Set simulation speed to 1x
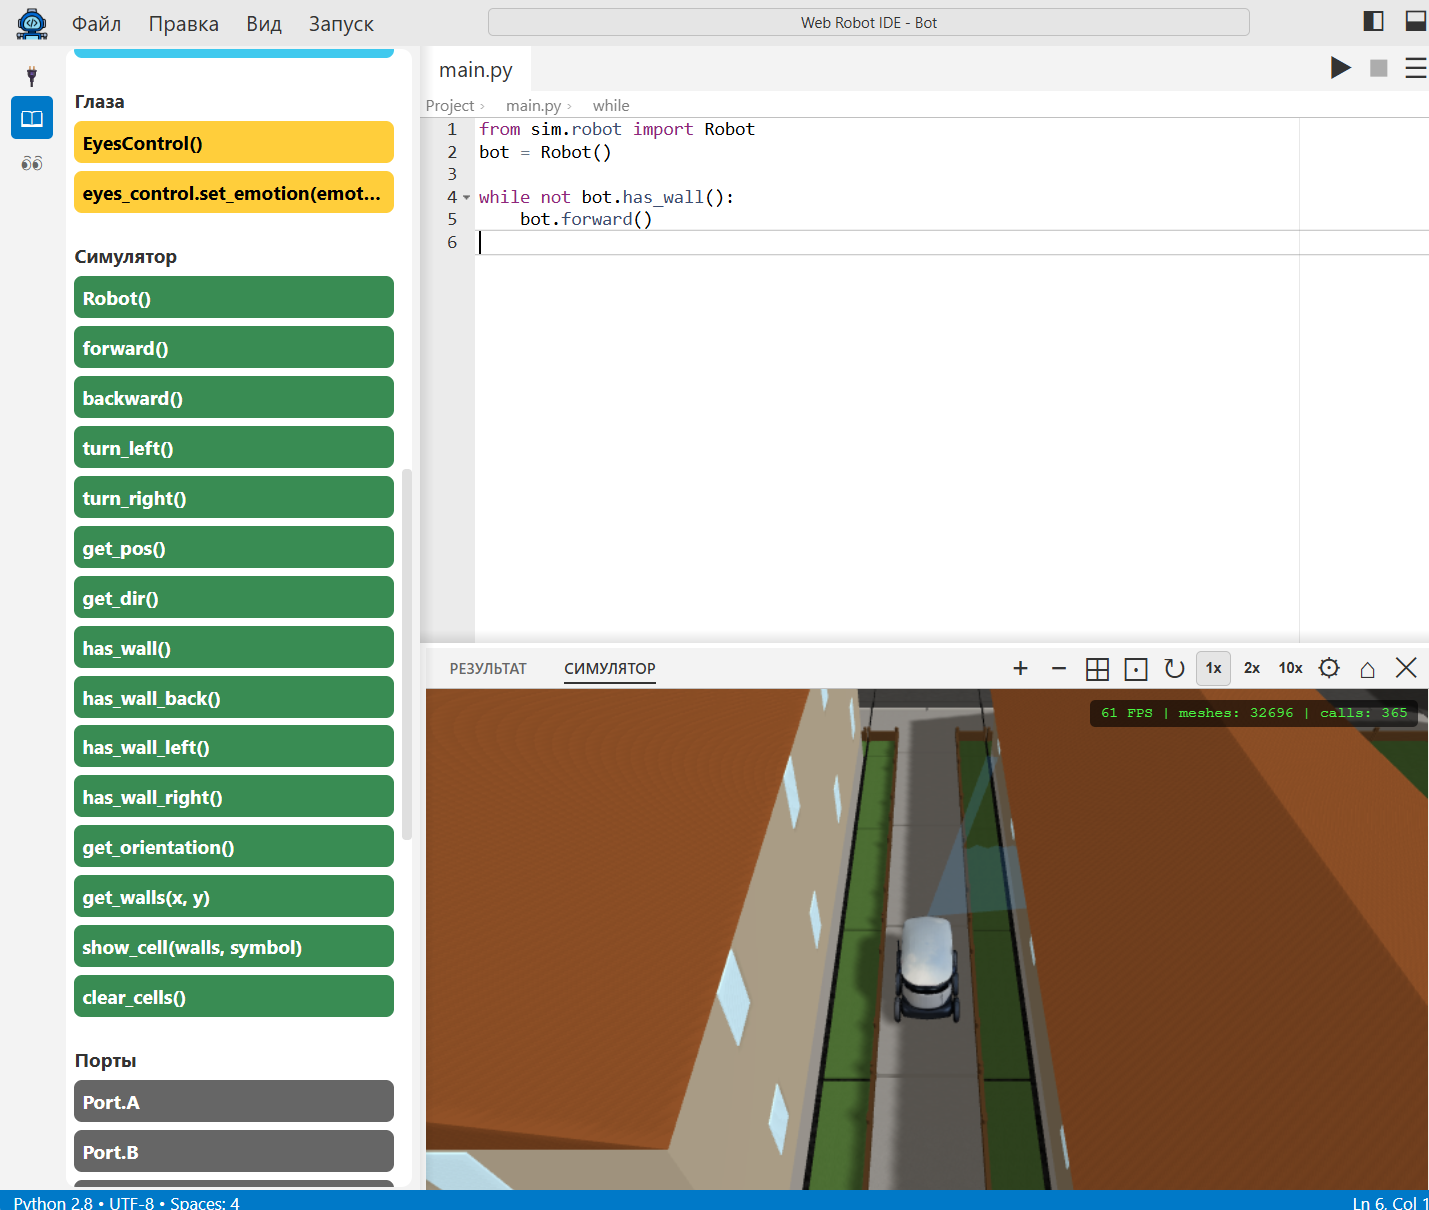Screen dimensions: 1429x1210 [1213, 668]
